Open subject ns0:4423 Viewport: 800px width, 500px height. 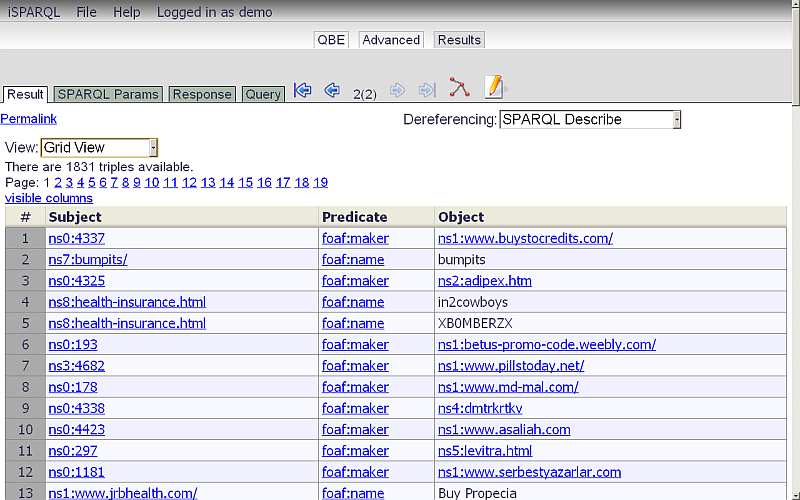click(77, 430)
